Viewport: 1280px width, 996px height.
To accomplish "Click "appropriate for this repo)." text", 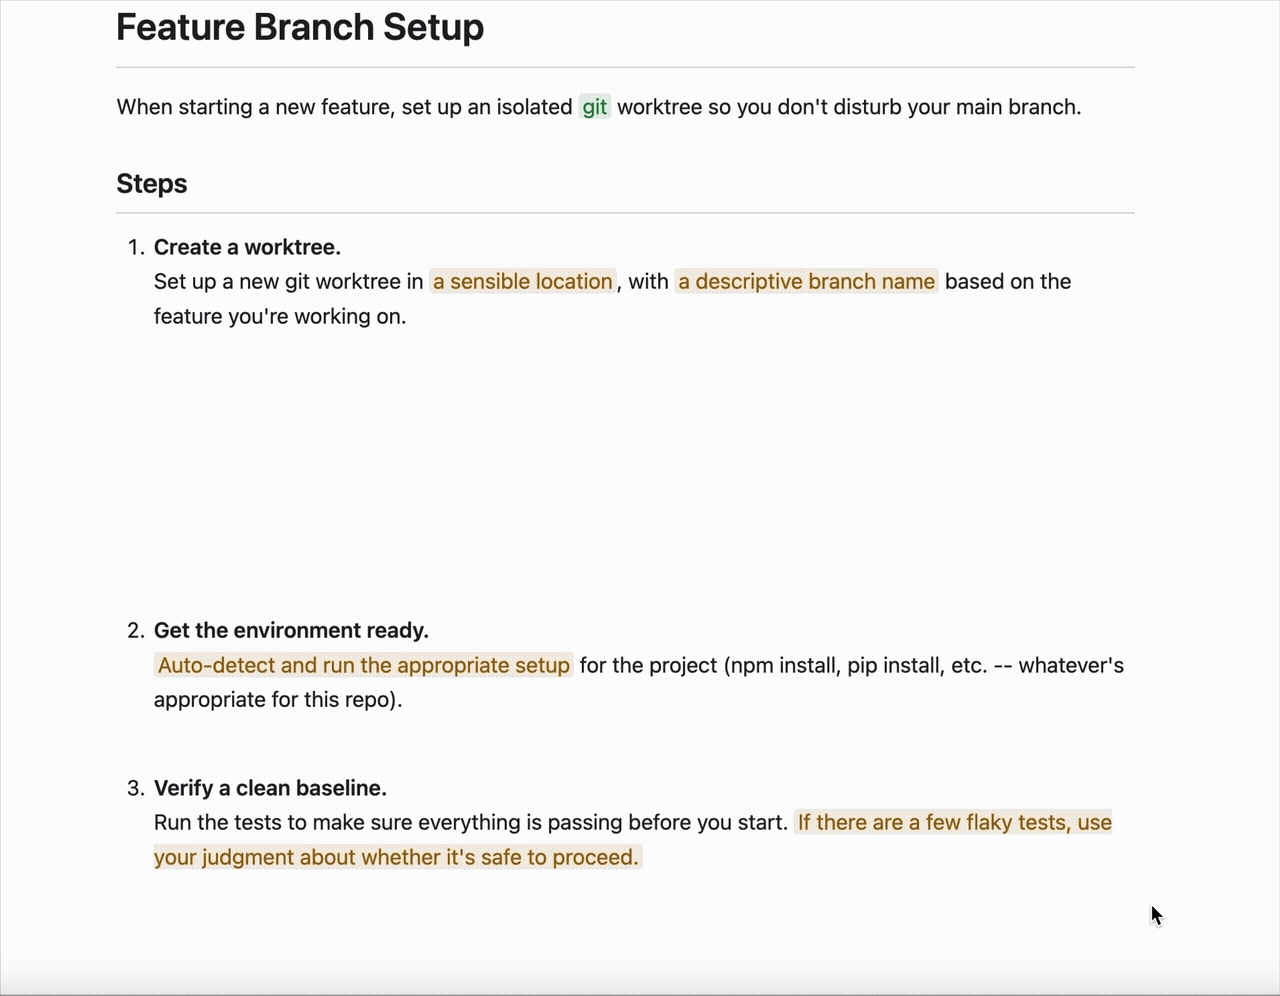I will [278, 700].
